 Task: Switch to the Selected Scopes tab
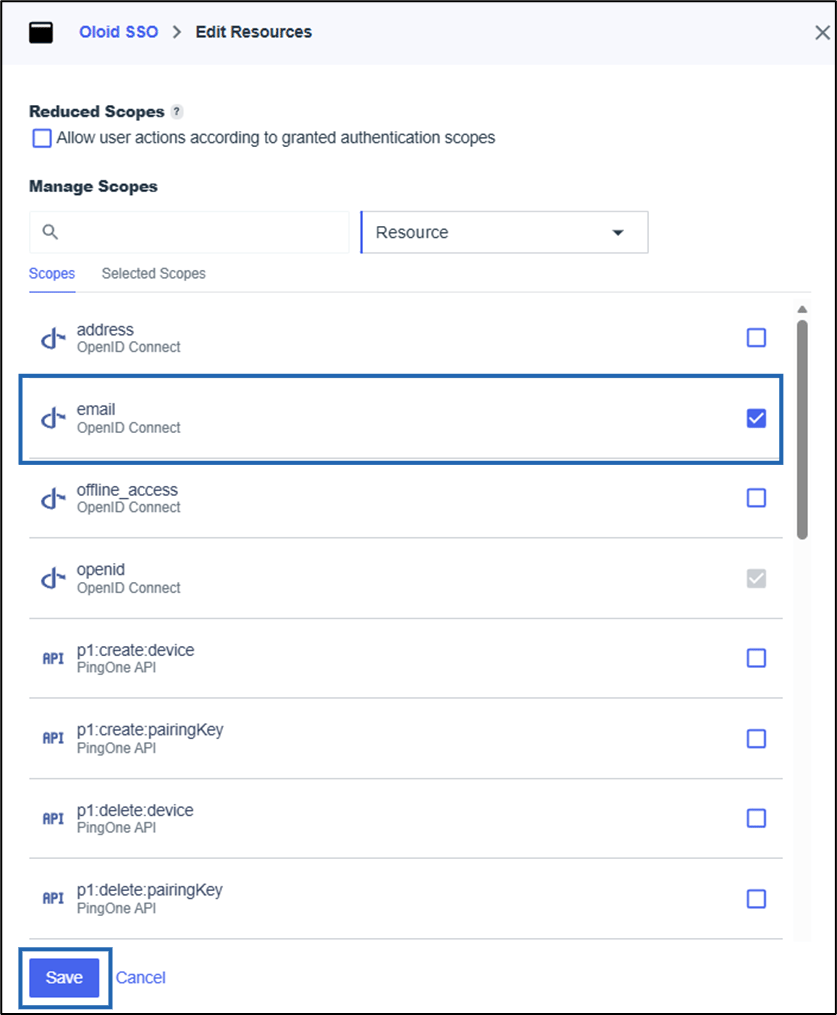coord(153,274)
